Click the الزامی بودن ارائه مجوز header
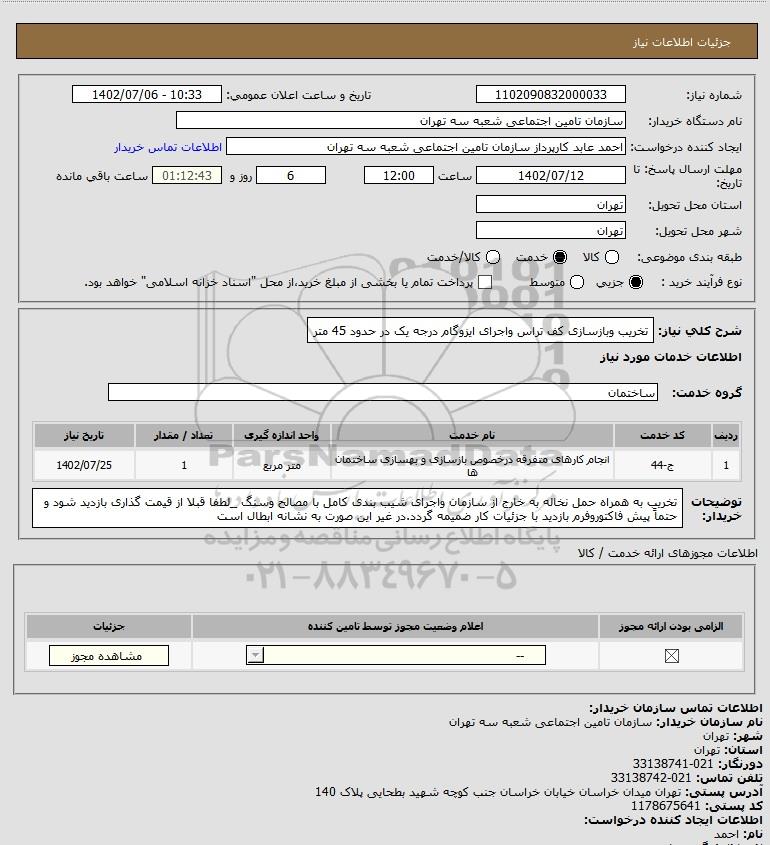This screenshot has width=770, height=845. tap(671, 626)
